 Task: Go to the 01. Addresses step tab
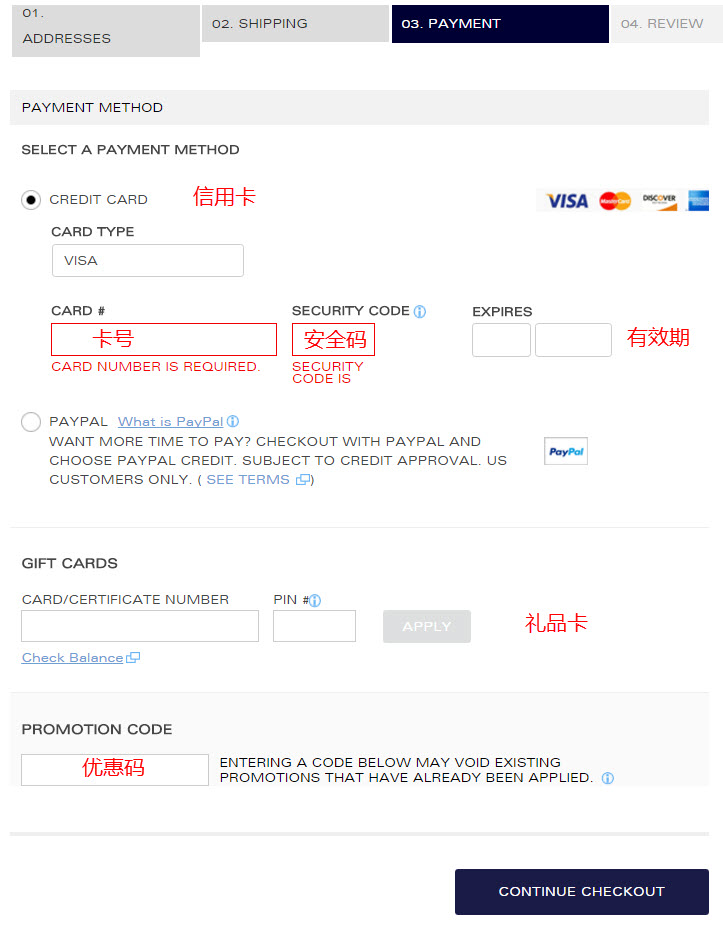pyautogui.click(x=106, y=31)
